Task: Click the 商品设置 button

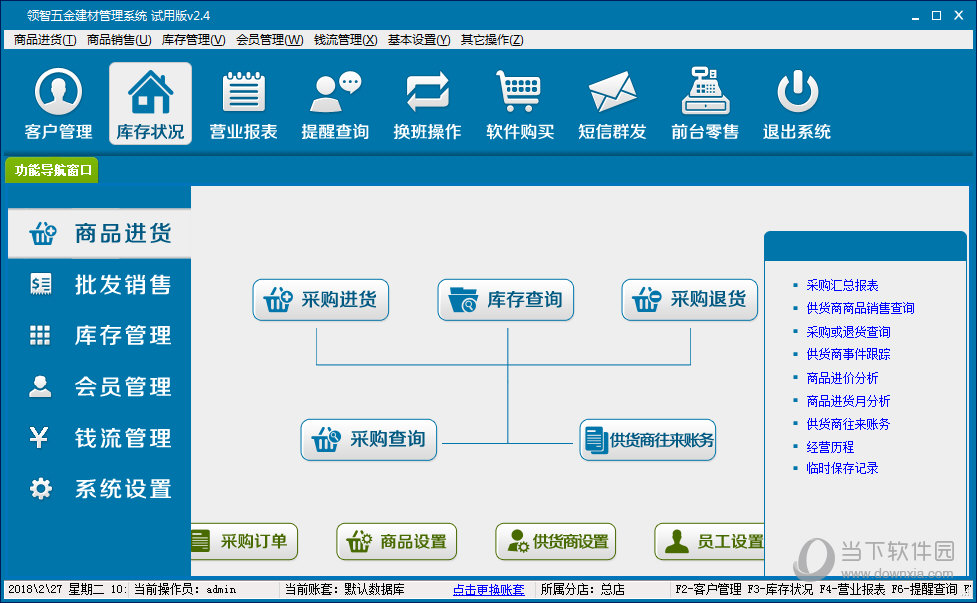Action: pyautogui.click(x=397, y=541)
